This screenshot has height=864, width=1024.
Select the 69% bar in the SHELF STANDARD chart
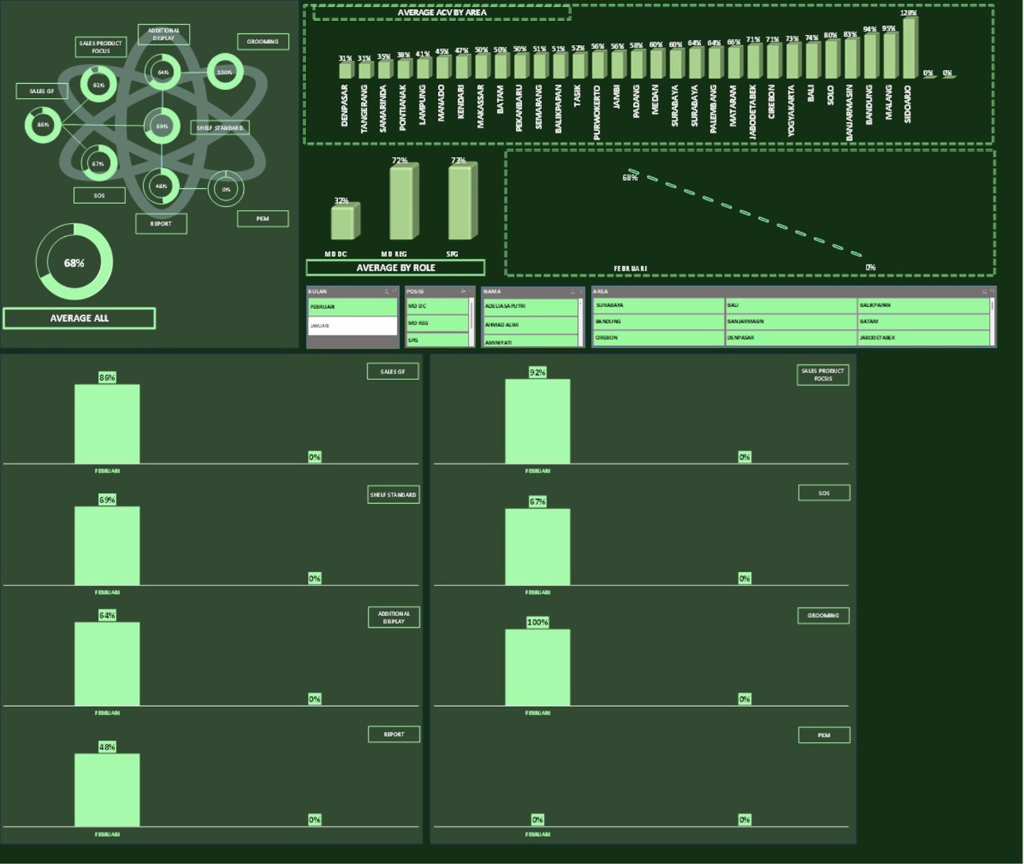point(107,546)
